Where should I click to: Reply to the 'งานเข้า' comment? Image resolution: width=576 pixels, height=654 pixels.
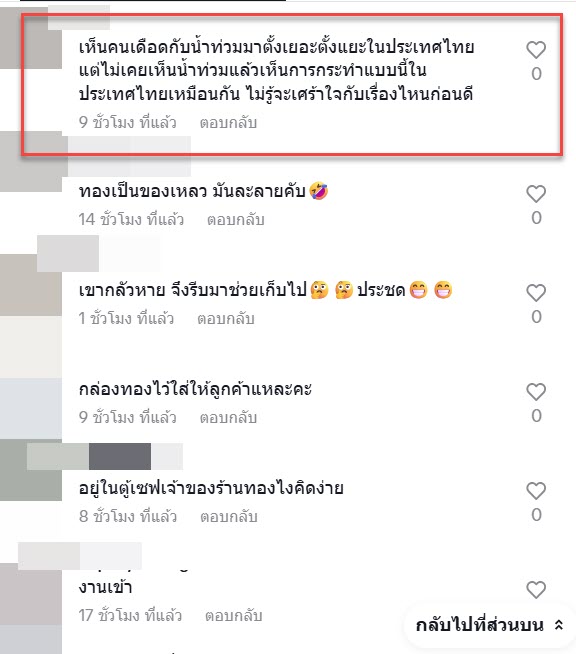(x=234, y=616)
